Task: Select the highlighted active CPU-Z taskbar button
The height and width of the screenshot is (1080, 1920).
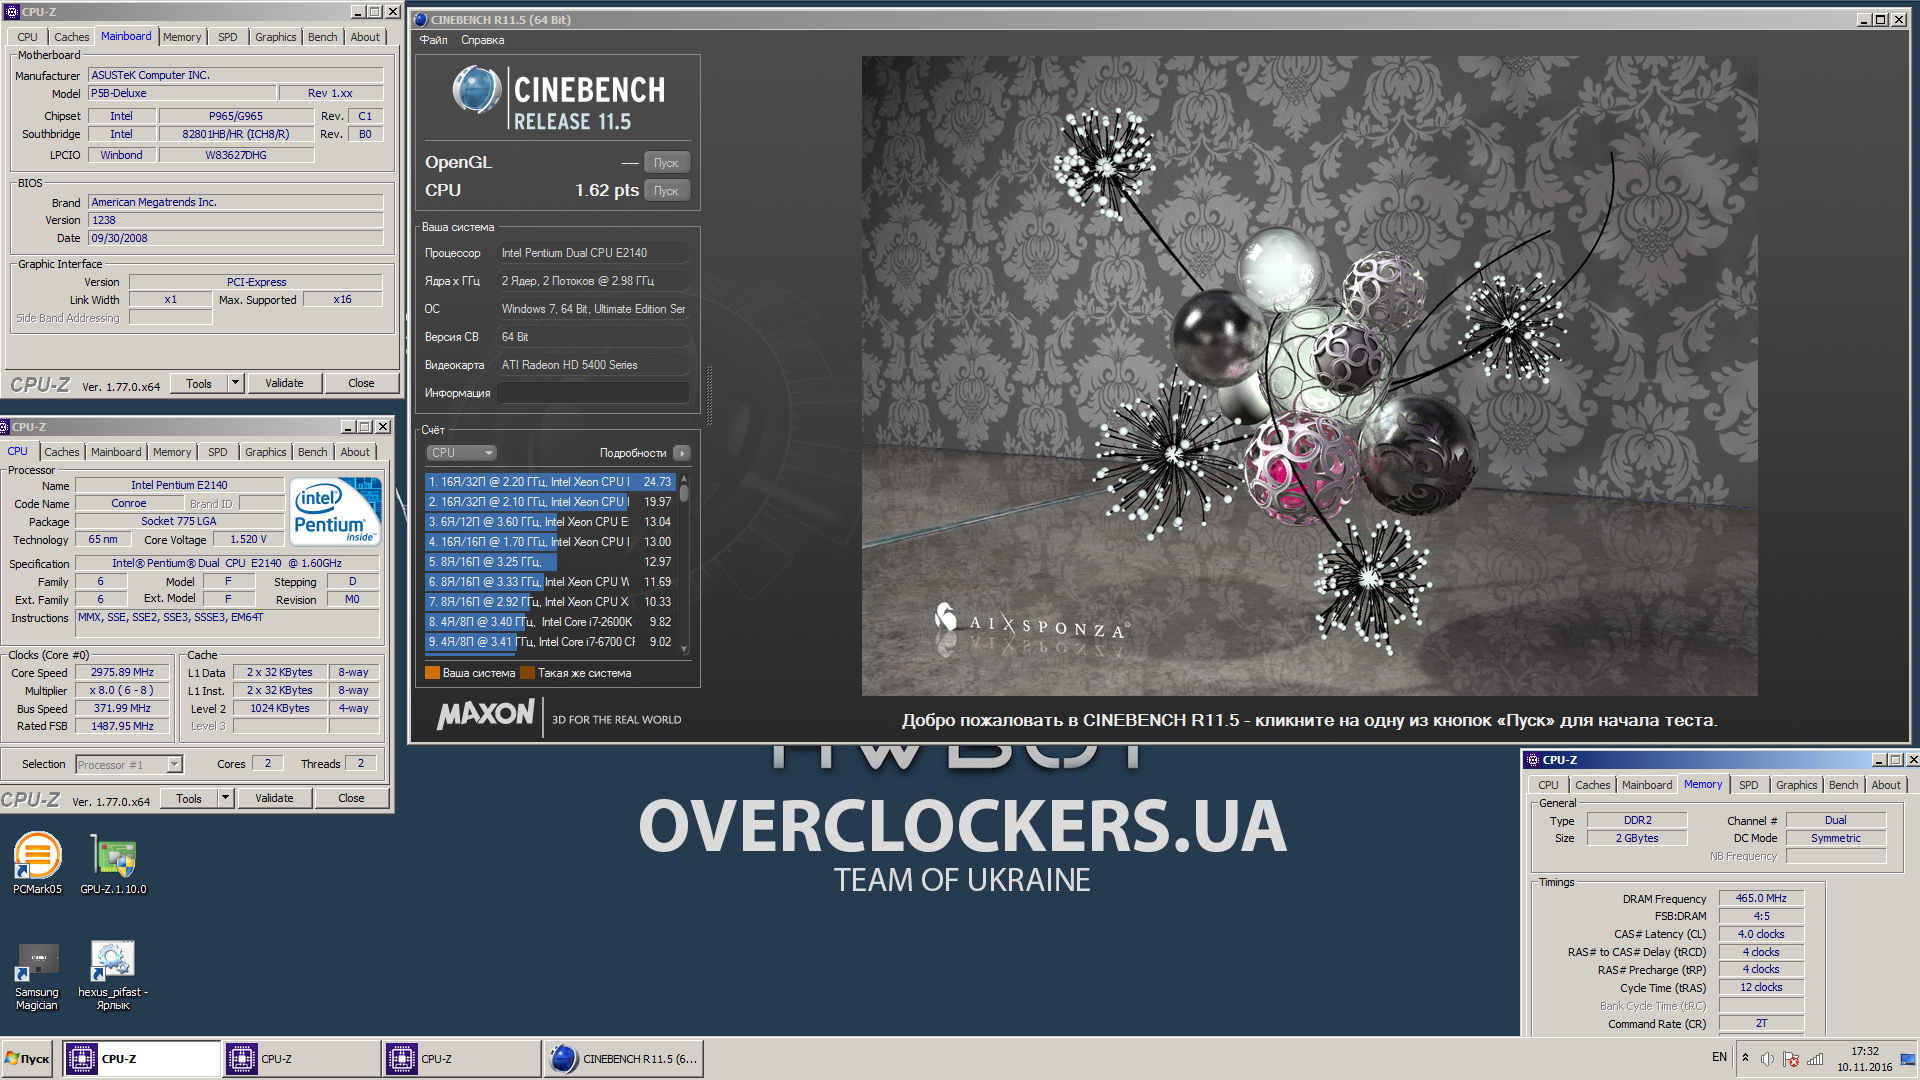Action: 142,1059
